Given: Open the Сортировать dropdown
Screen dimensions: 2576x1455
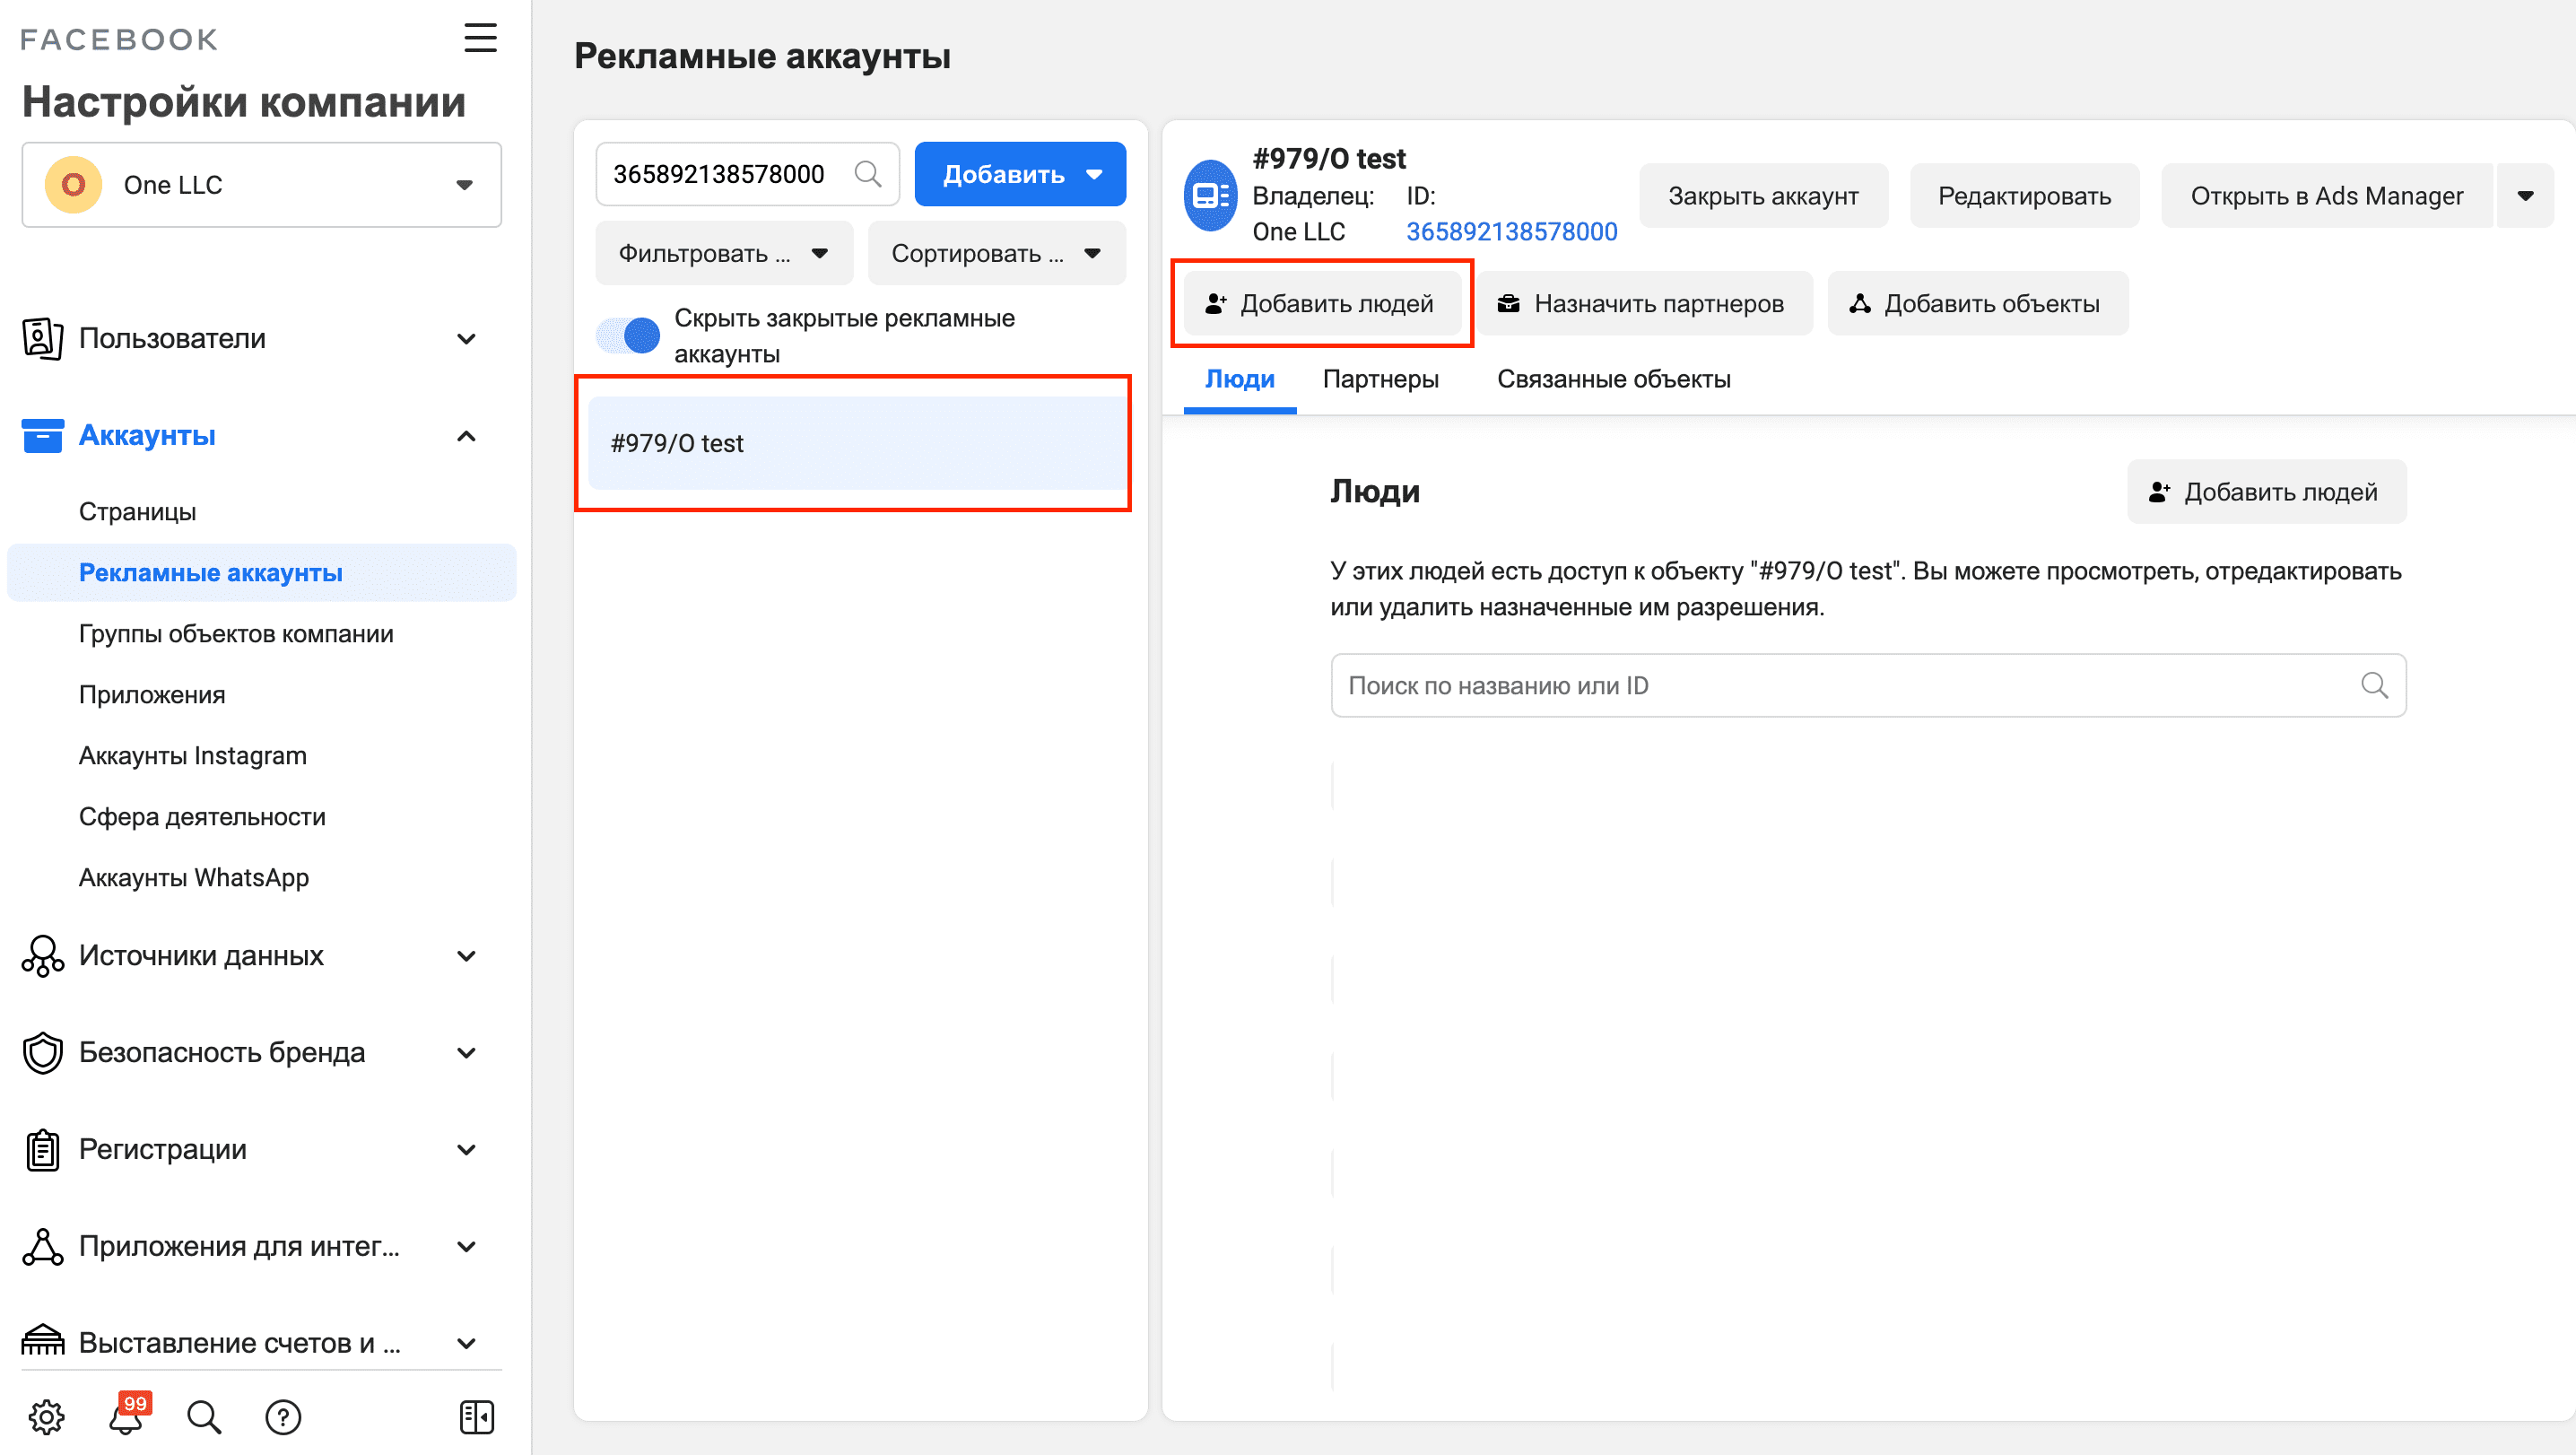Looking at the screenshot, I should [x=996, y=253].
